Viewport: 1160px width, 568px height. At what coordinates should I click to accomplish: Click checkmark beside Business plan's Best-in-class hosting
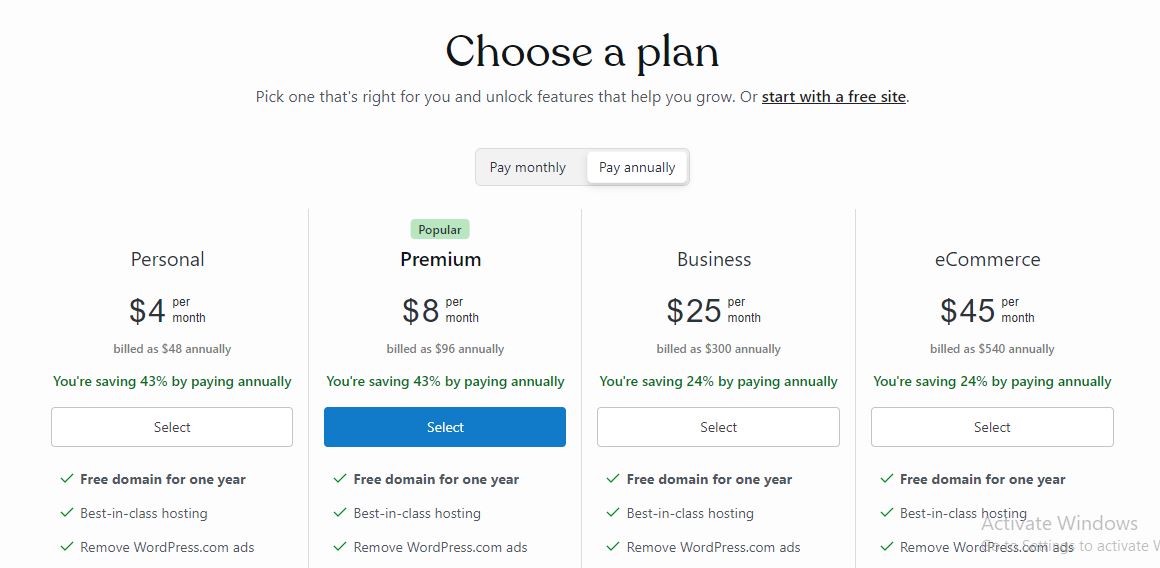click(x=613, y=513)
